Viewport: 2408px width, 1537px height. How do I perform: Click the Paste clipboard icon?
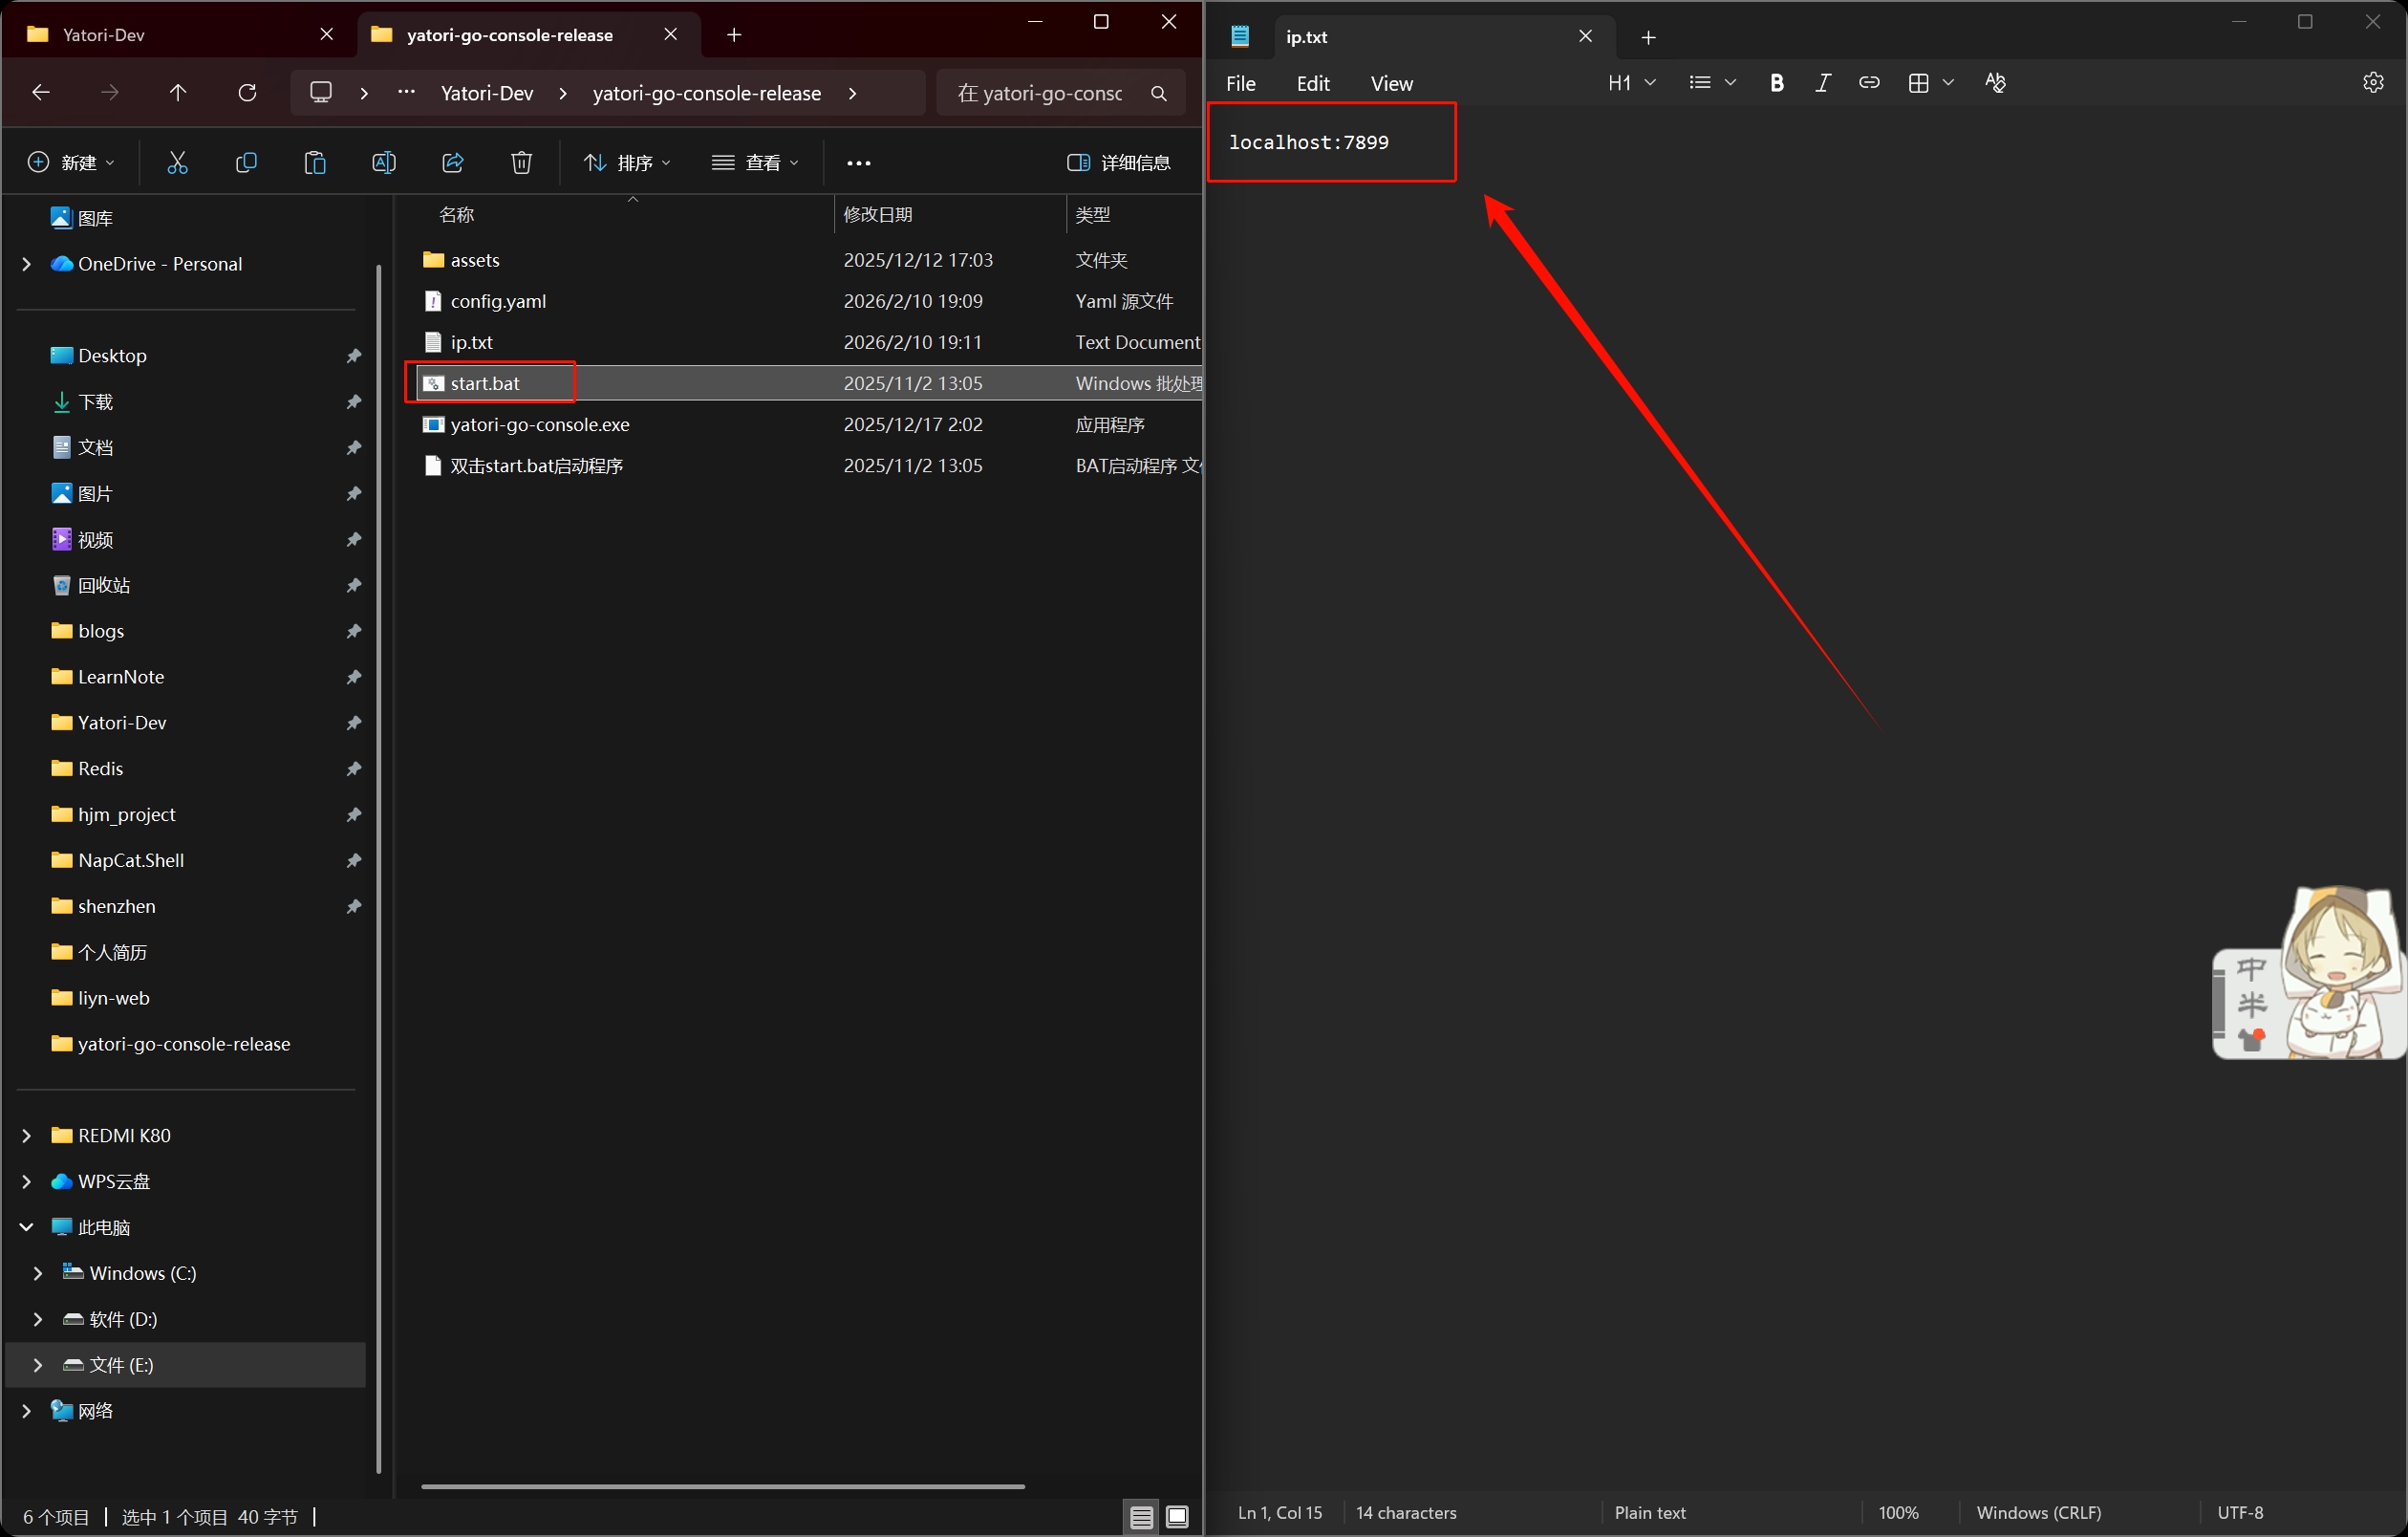(x=315, y=163)
